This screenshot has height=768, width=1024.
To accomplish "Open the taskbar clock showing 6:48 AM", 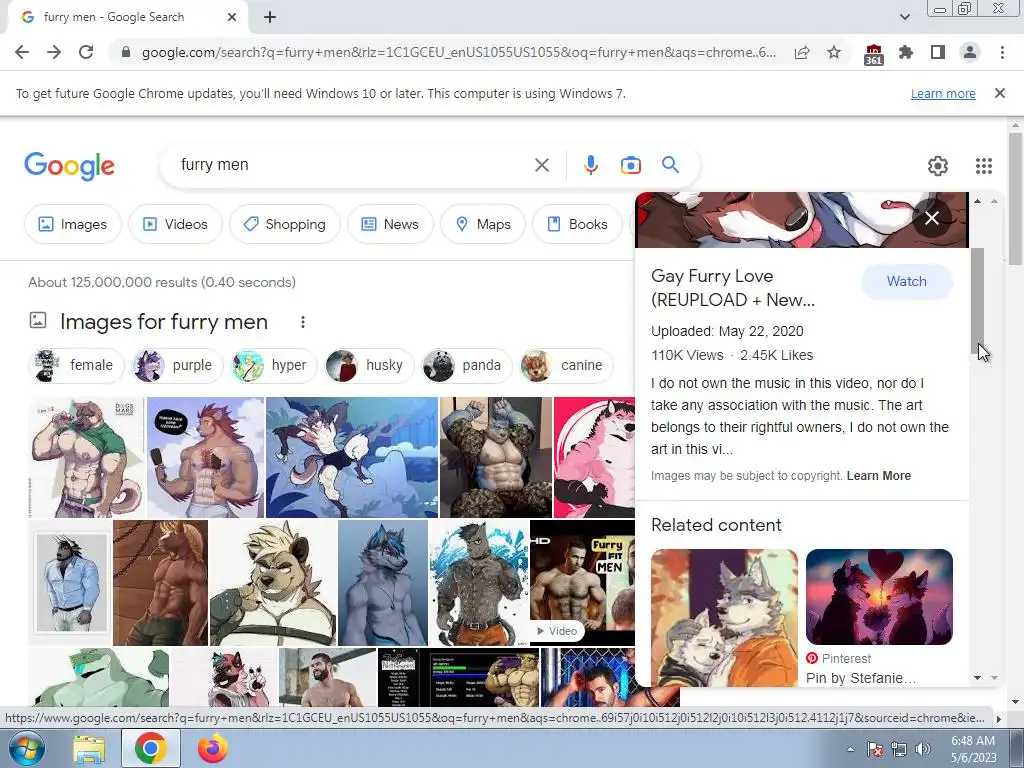I will (973, 749).
